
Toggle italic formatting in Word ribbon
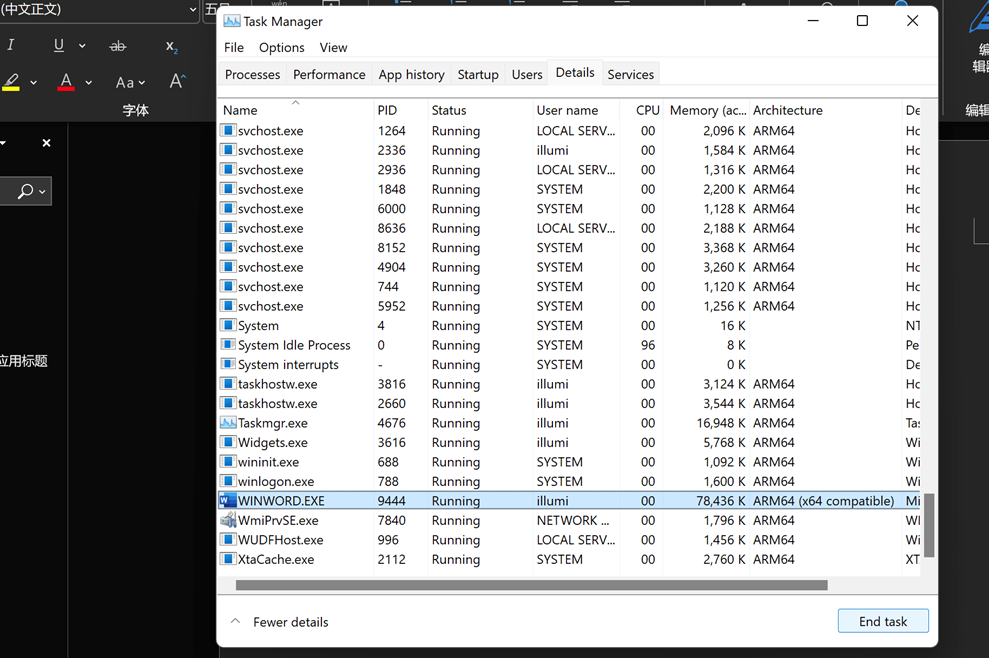point(11,46)
